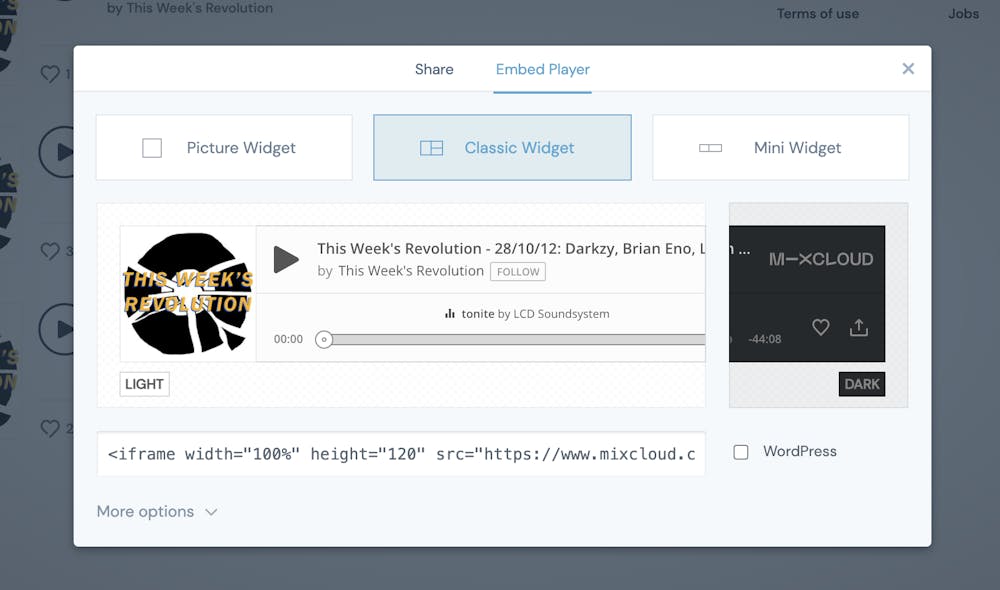Click the Mini Widget bar icon
This screenshot has height=590, width=1000.
click(x=710, y=148)
